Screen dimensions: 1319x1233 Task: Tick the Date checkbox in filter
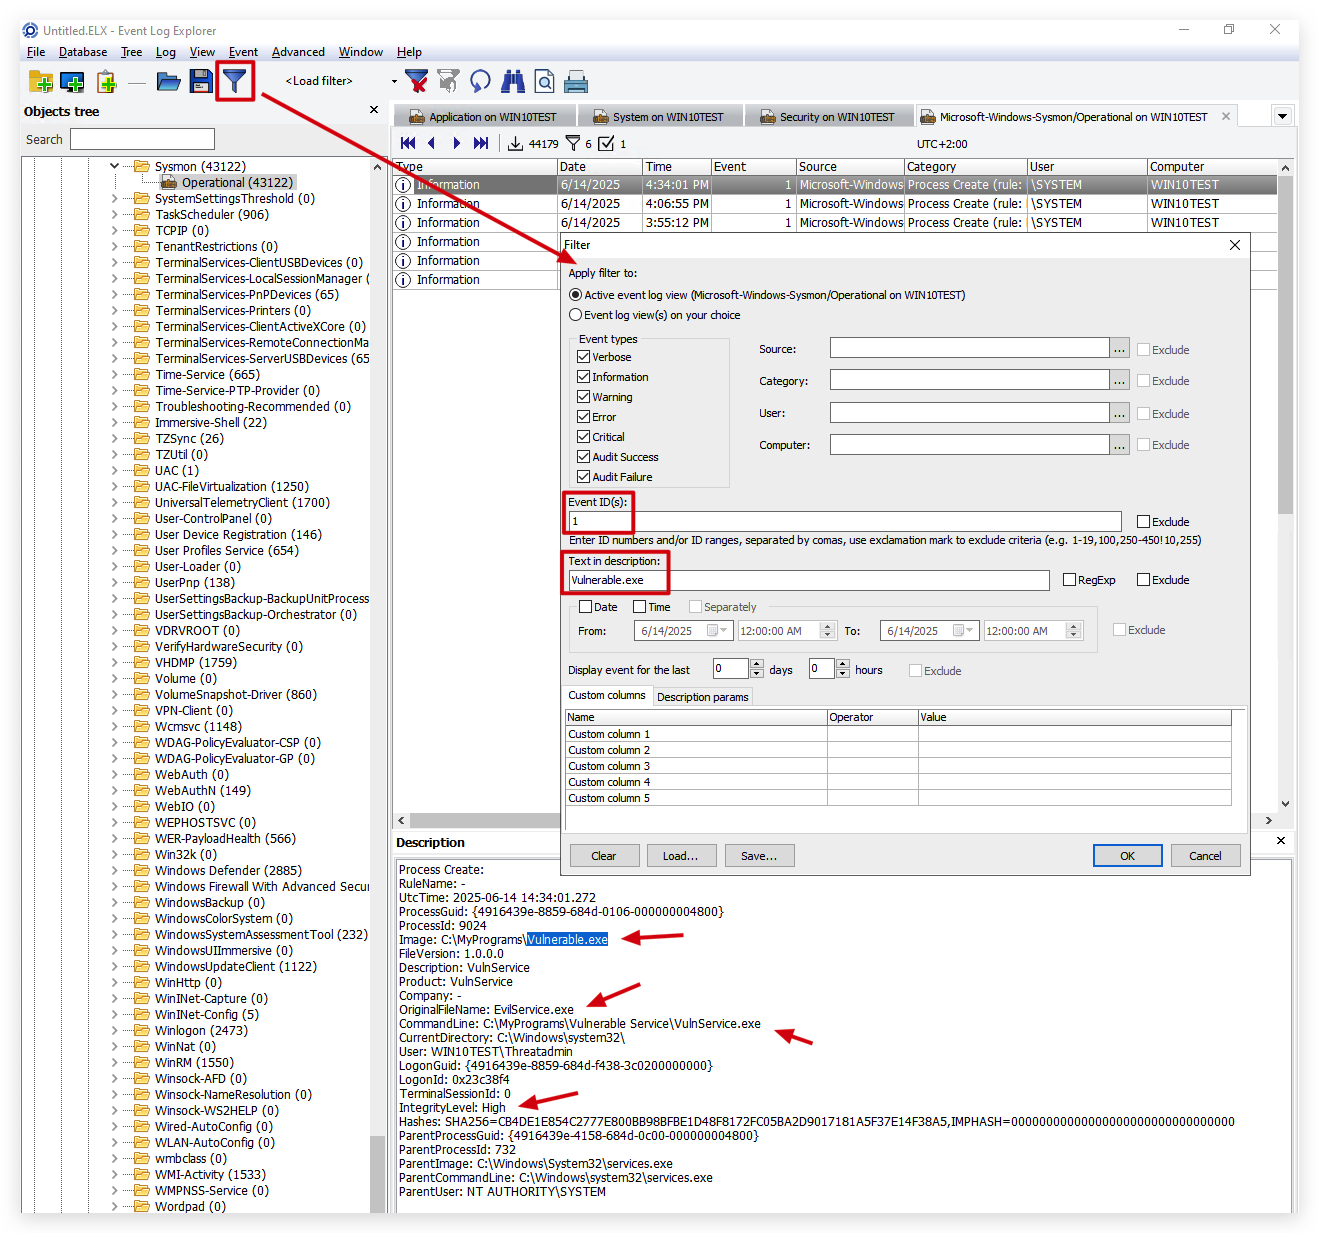[586, 607]
